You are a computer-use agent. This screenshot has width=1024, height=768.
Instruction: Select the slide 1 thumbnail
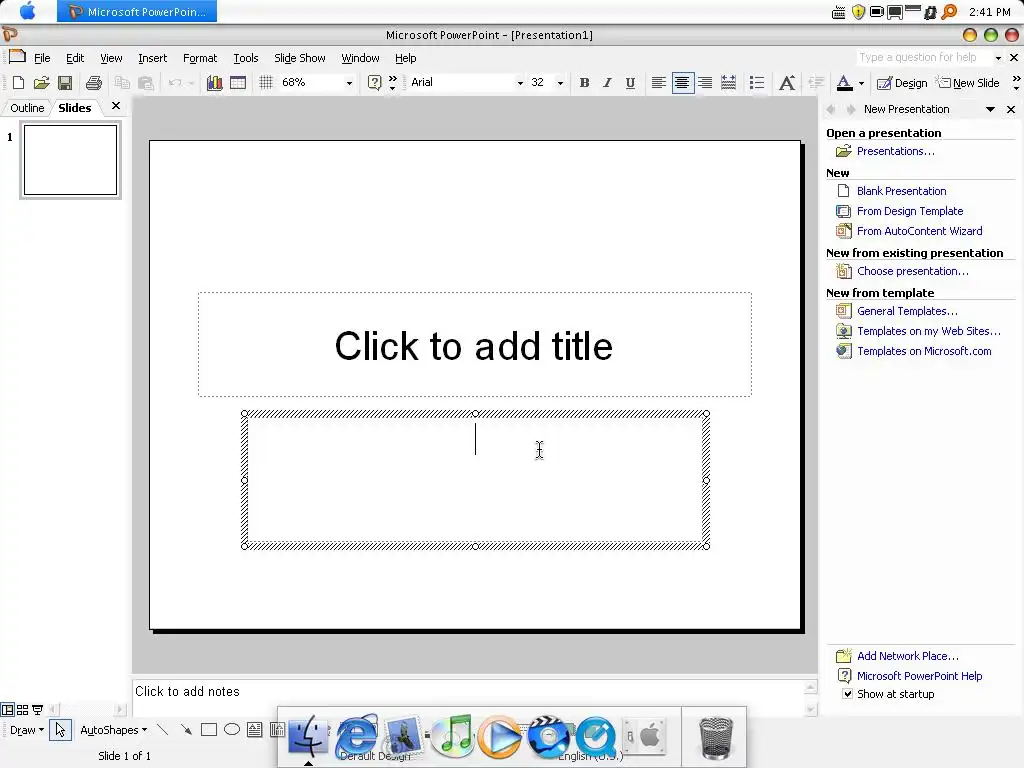point(71,160)
